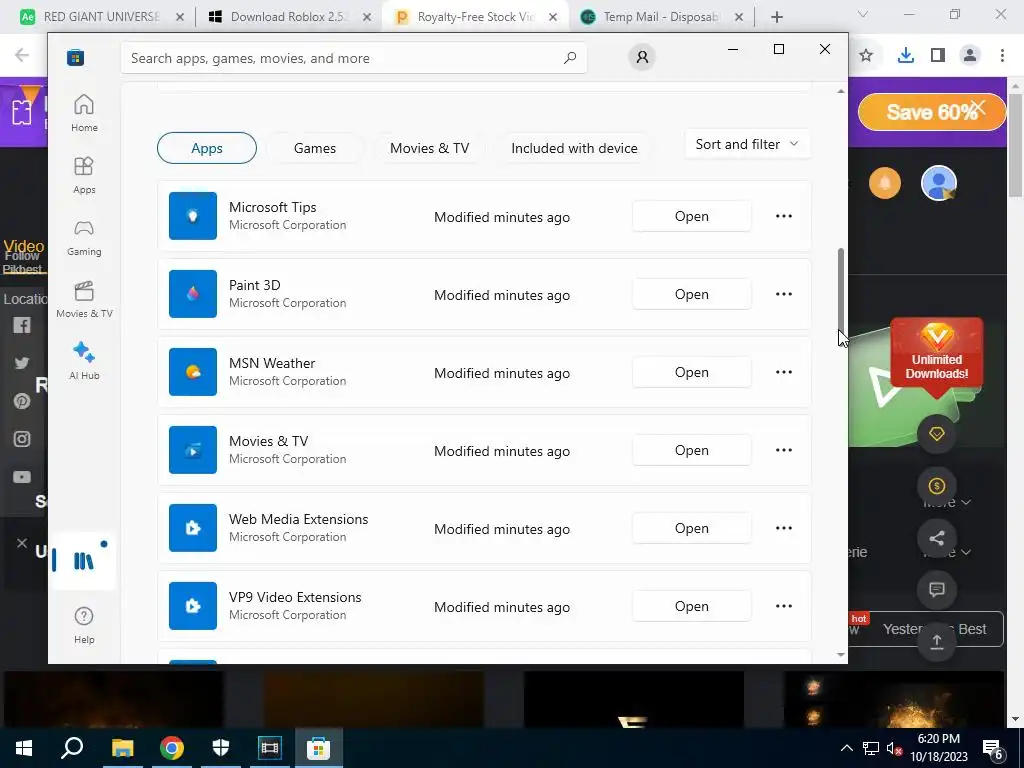Open Chrome tab search chevron
The height and width of the screenshot is (768, 1024).
[863, 14]
